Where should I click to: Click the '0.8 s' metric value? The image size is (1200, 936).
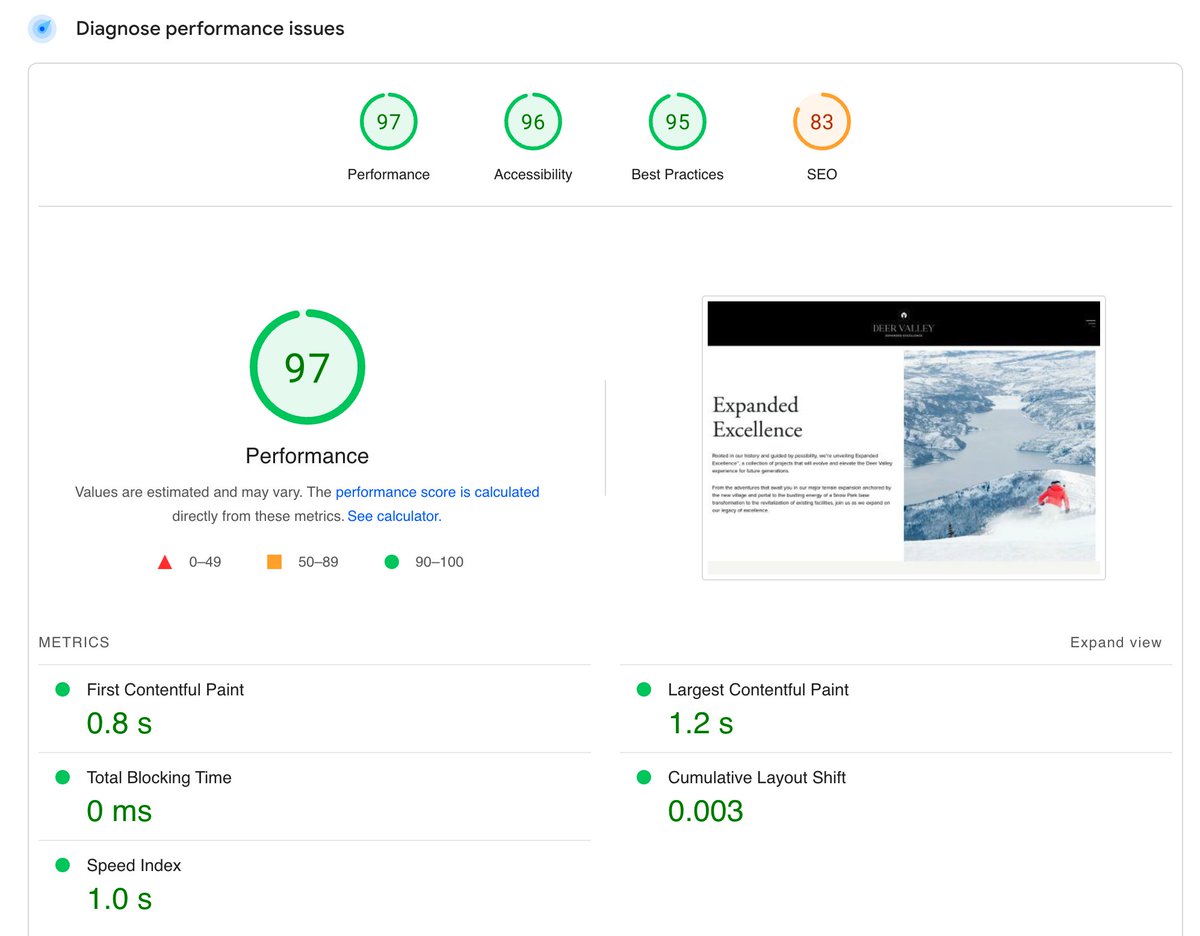[119, 723]
